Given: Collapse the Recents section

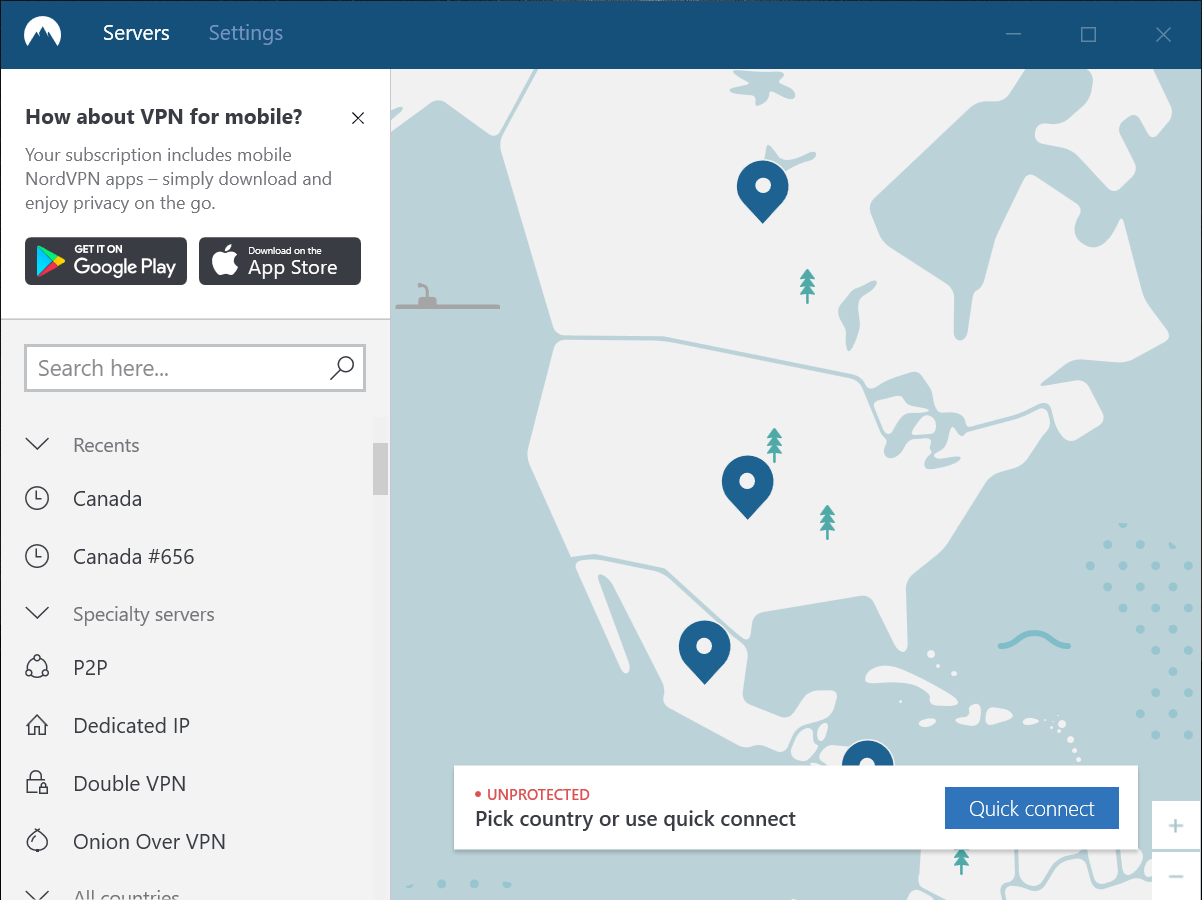Looking at the screenshot, I should [37, 444].
